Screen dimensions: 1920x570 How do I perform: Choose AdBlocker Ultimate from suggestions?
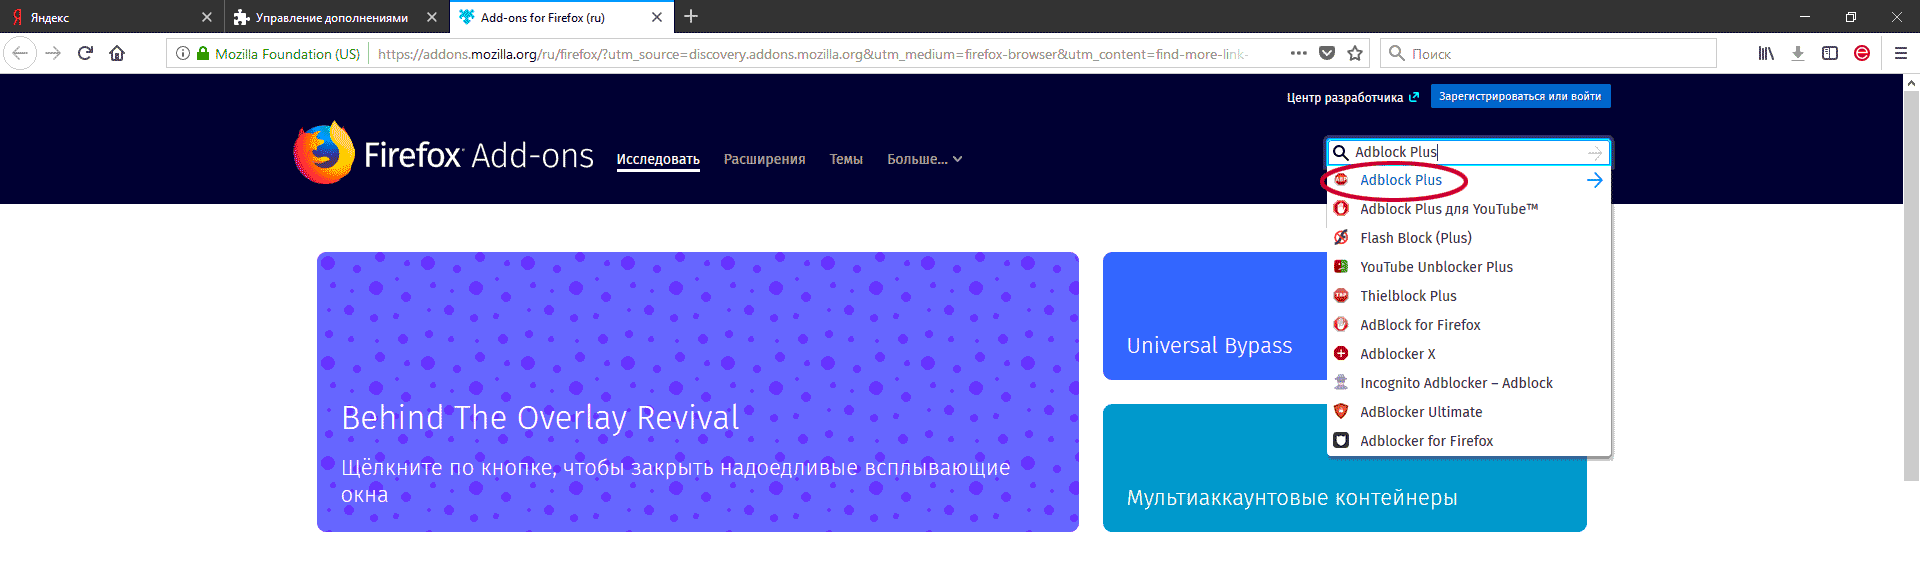tap(1421, 412)
